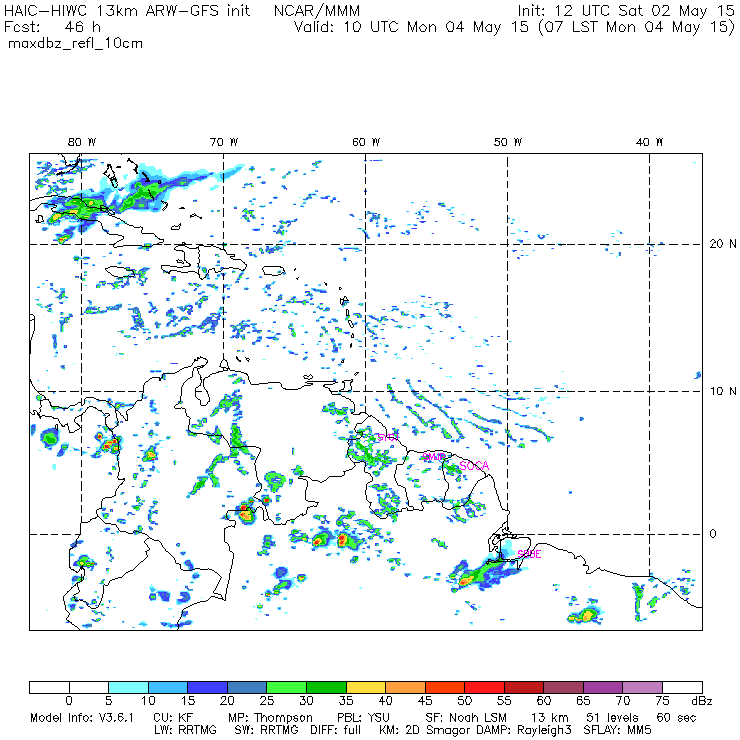
Task: Click the '70 W' longitude label
Action: 224,142
